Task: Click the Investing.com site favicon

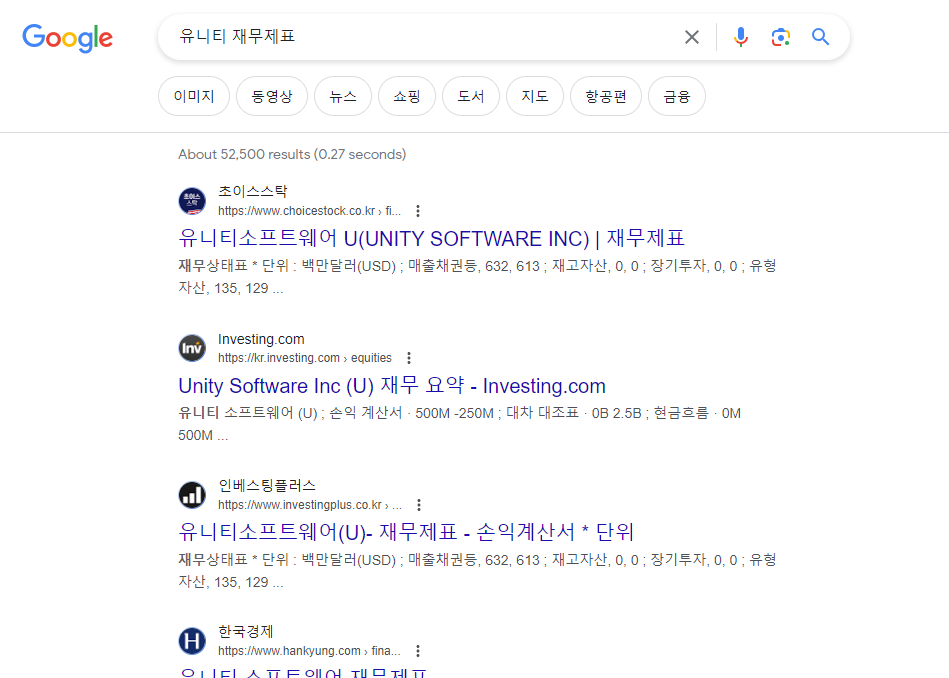Action: point(192,348)
